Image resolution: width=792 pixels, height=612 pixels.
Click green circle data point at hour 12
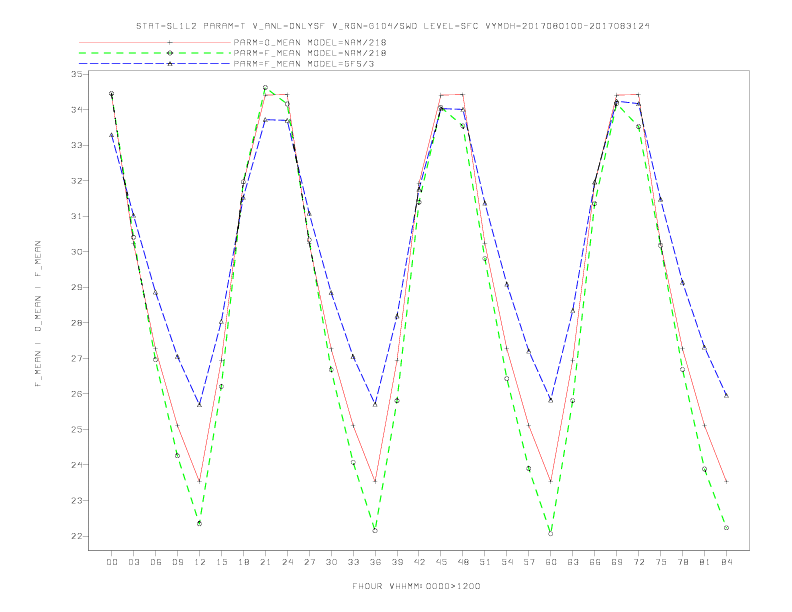tap(200, 524)
